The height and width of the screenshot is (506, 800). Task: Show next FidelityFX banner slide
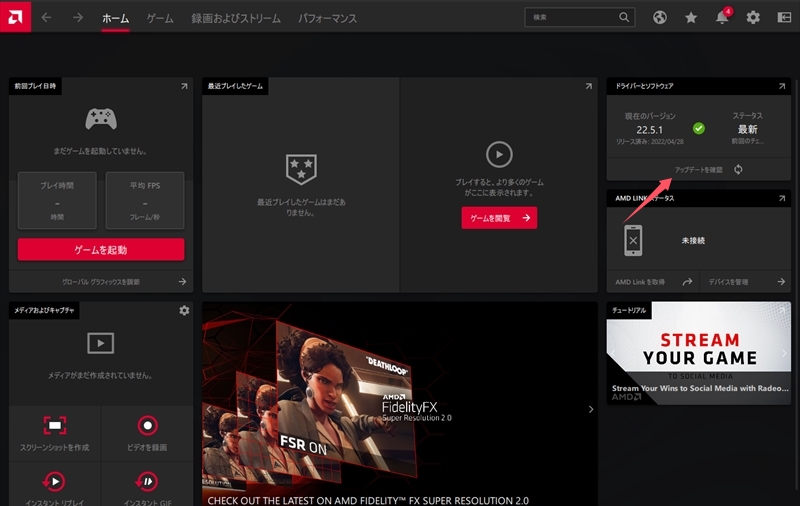tap(591, 409)
